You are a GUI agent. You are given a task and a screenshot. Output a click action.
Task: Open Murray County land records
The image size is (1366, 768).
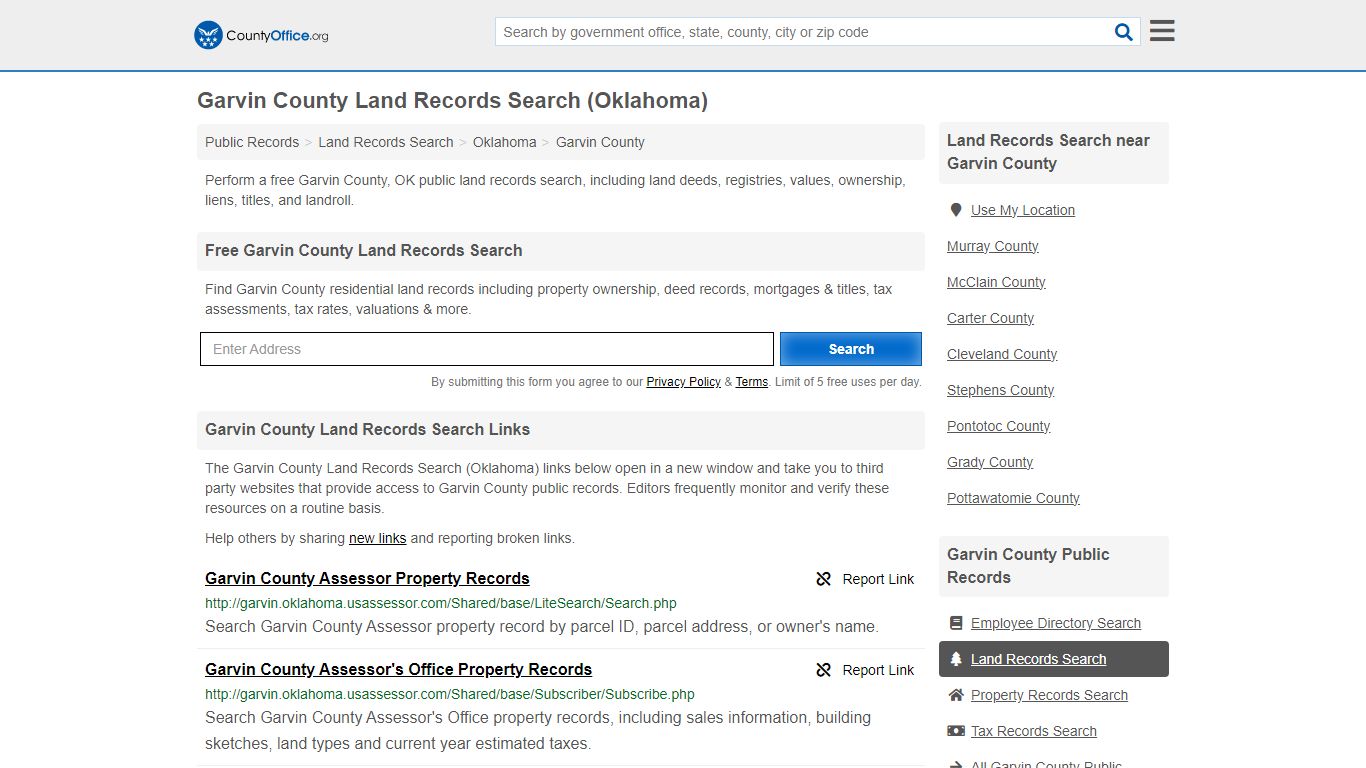tap(993, 246)
